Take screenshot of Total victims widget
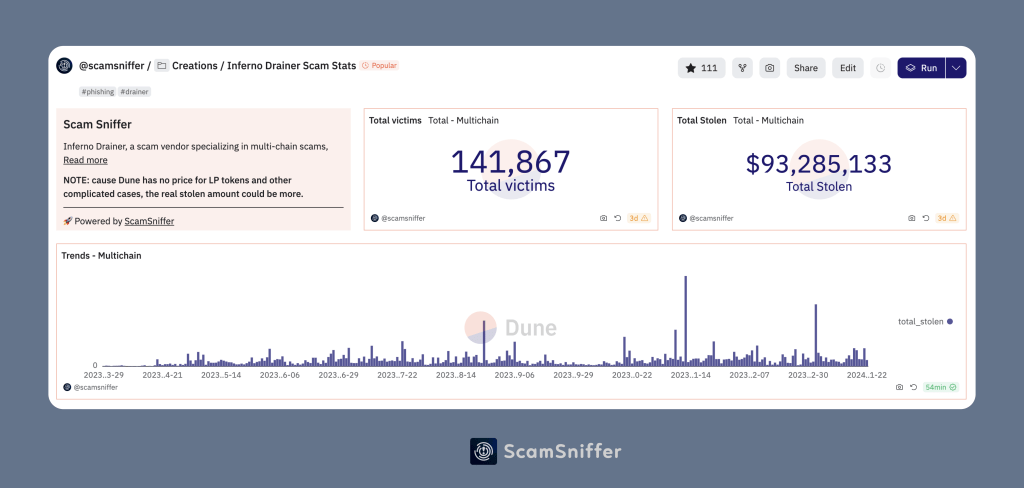 coord(603,218)
